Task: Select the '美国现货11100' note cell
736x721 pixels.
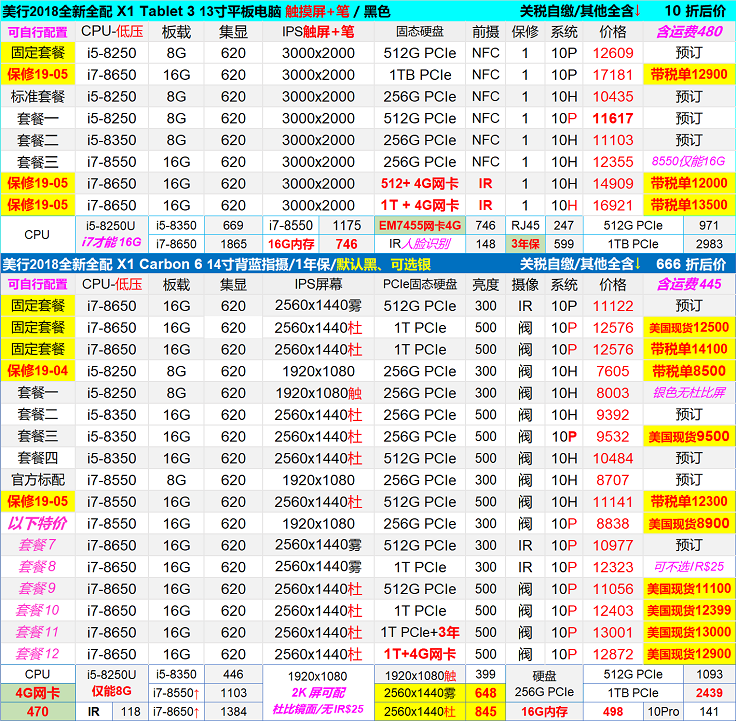Action: 689,589
